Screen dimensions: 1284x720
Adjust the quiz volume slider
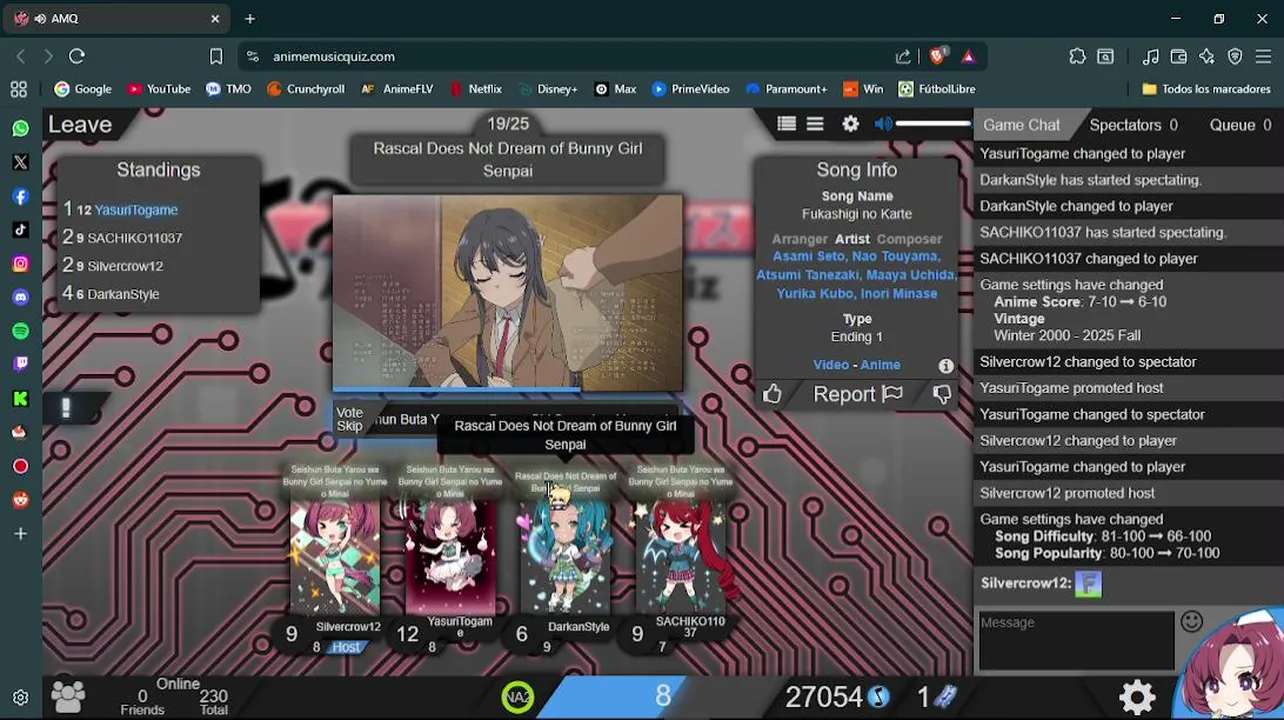point(933,124)
